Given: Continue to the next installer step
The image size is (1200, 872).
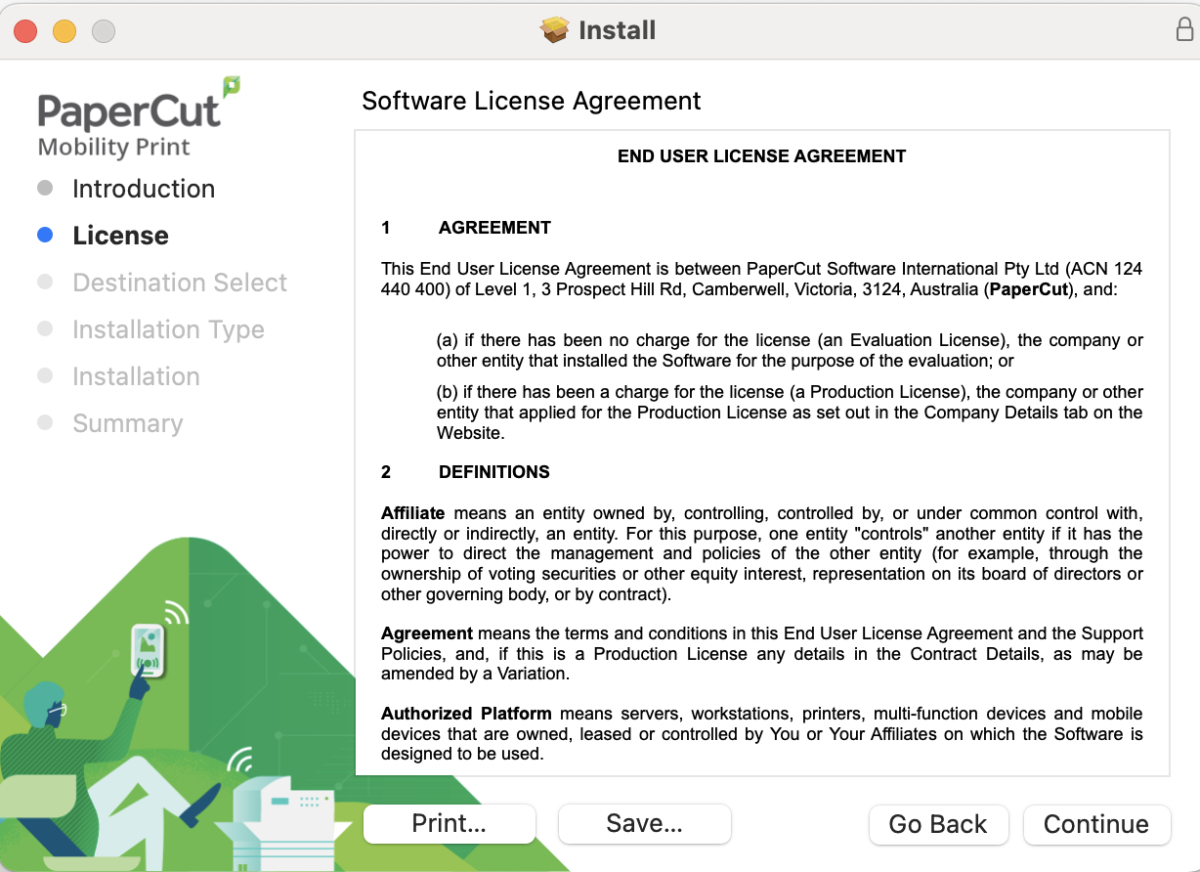Looking at the screenshot, I should coord(1096,824).
